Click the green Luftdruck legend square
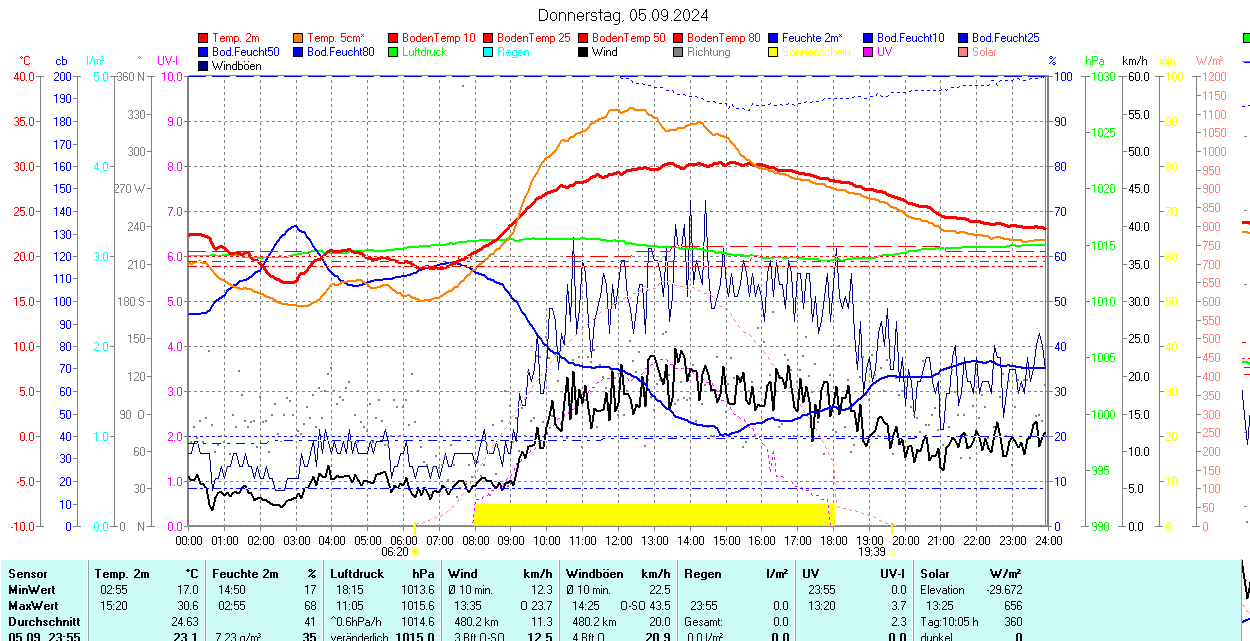1250x641 pixels. (394, 52)
